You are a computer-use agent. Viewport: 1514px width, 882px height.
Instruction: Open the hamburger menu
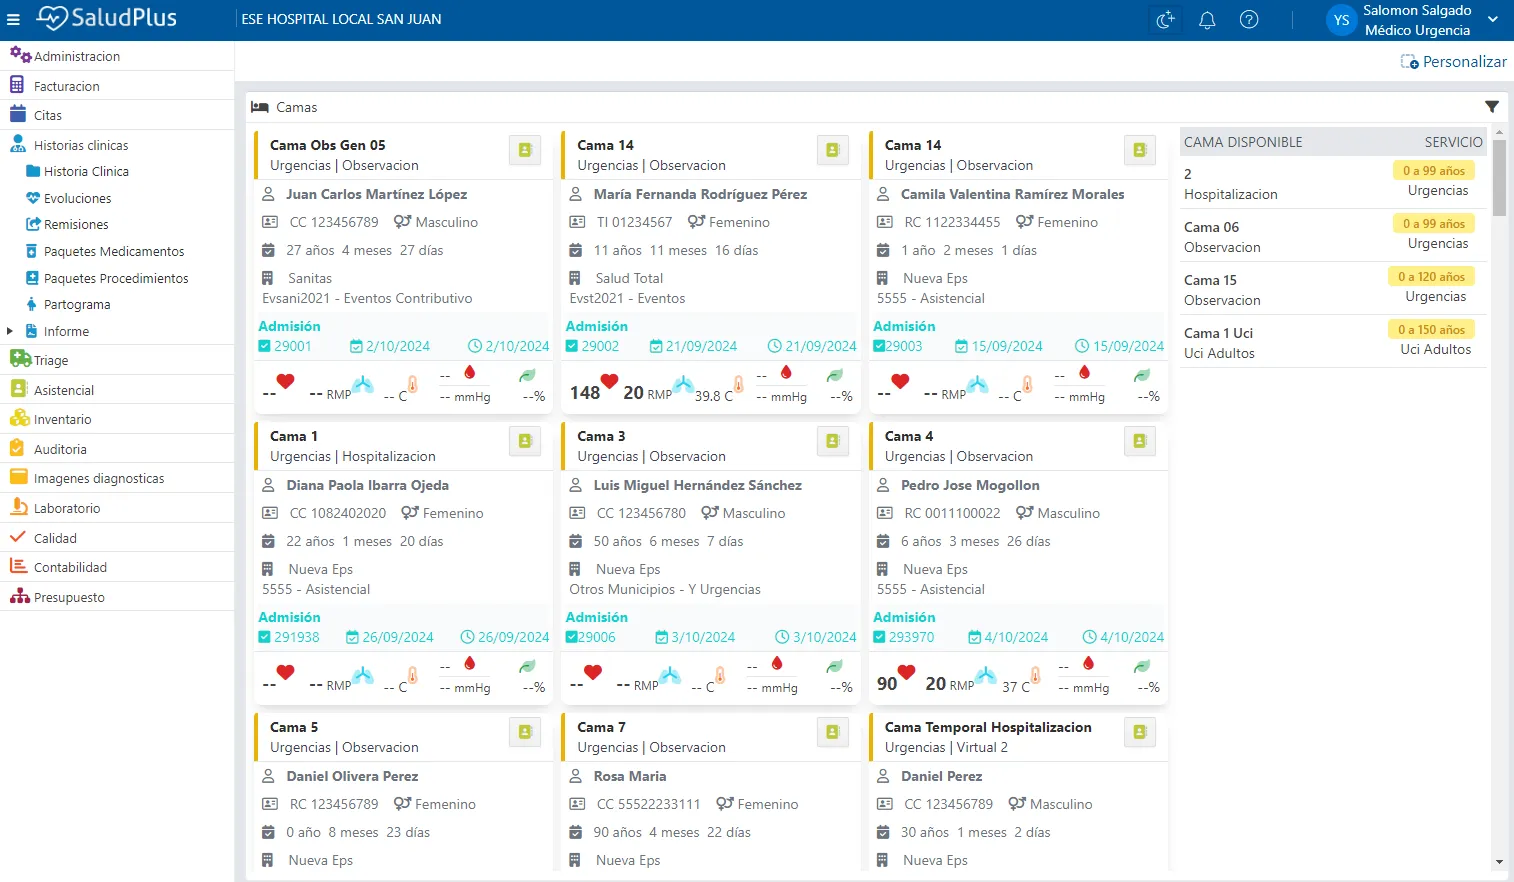click(13, 19)
